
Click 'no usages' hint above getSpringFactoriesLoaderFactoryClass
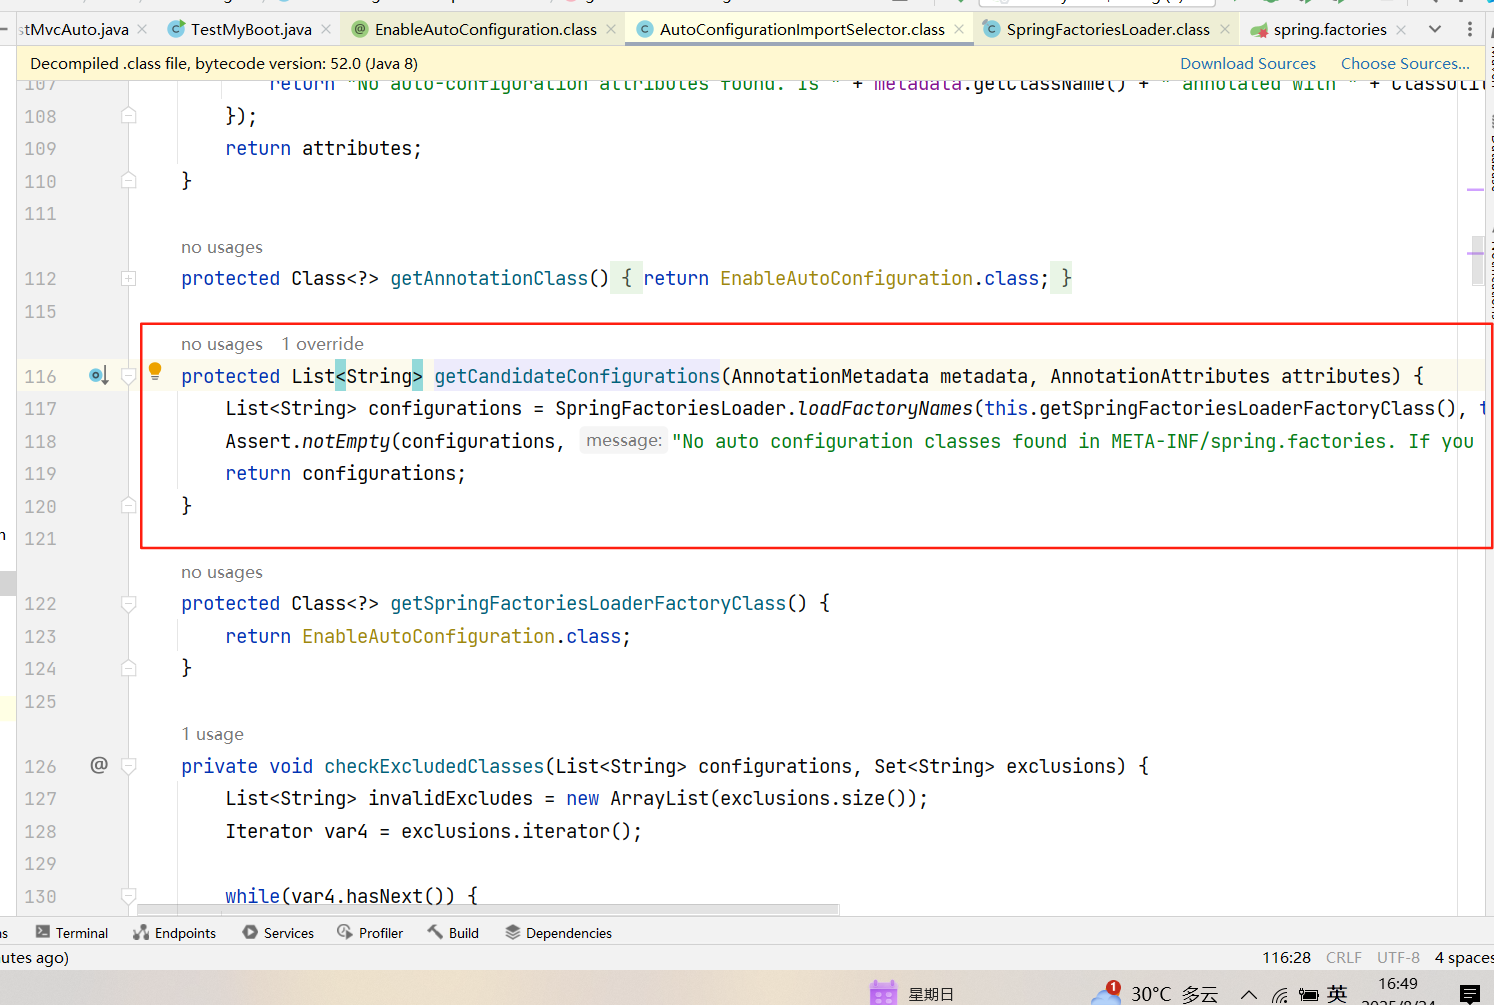(x=221, y=572)
